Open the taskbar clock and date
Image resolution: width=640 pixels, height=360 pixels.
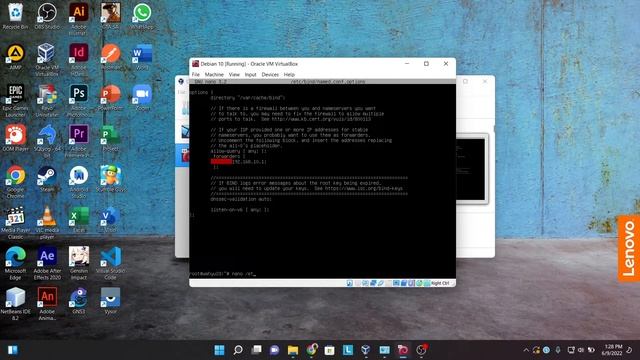click(x=612, y=350)
